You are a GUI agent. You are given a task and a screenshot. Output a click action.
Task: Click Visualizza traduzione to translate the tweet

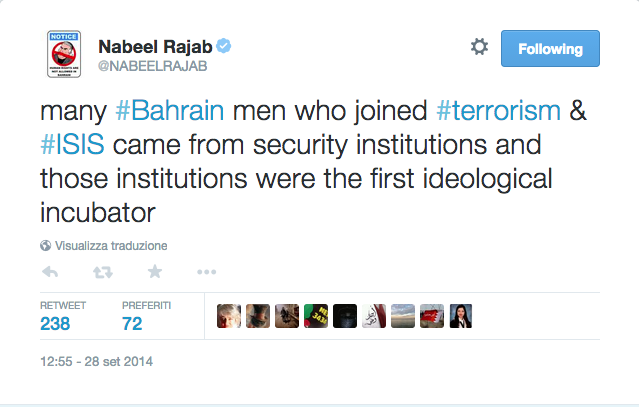click(111, 245)
